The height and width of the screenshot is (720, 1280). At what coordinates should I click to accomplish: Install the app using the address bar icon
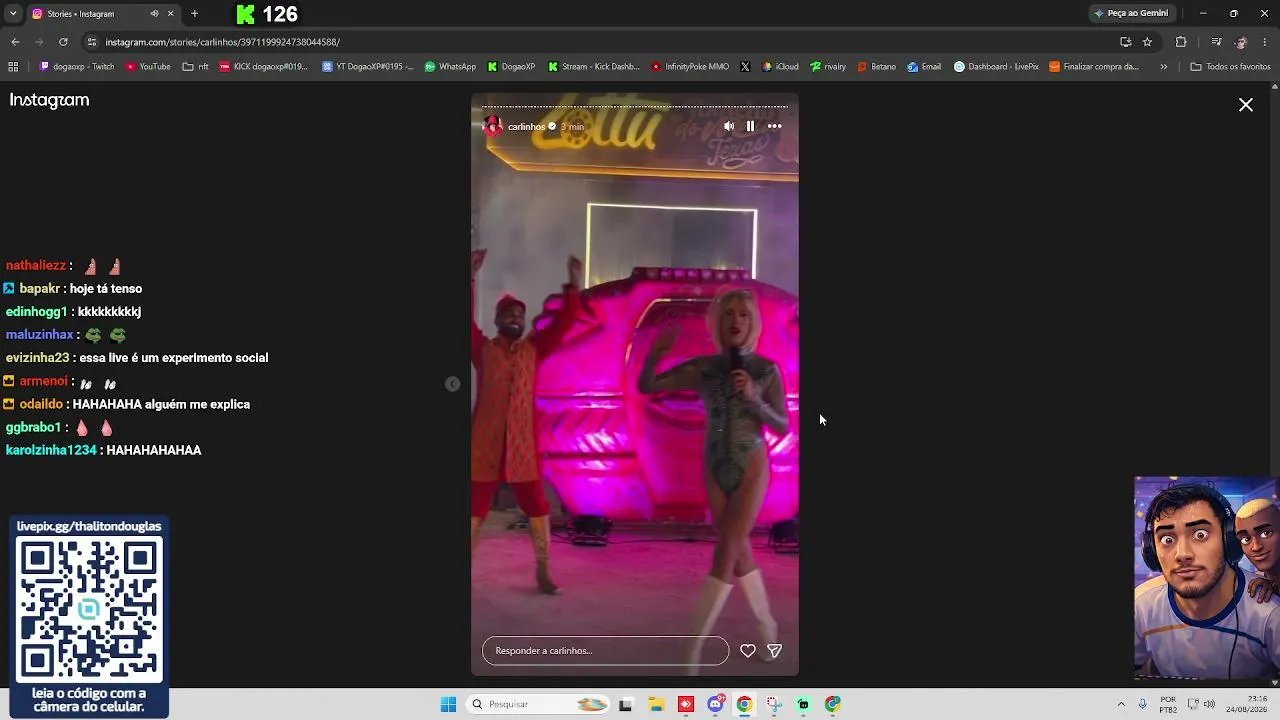point(1125,42)
